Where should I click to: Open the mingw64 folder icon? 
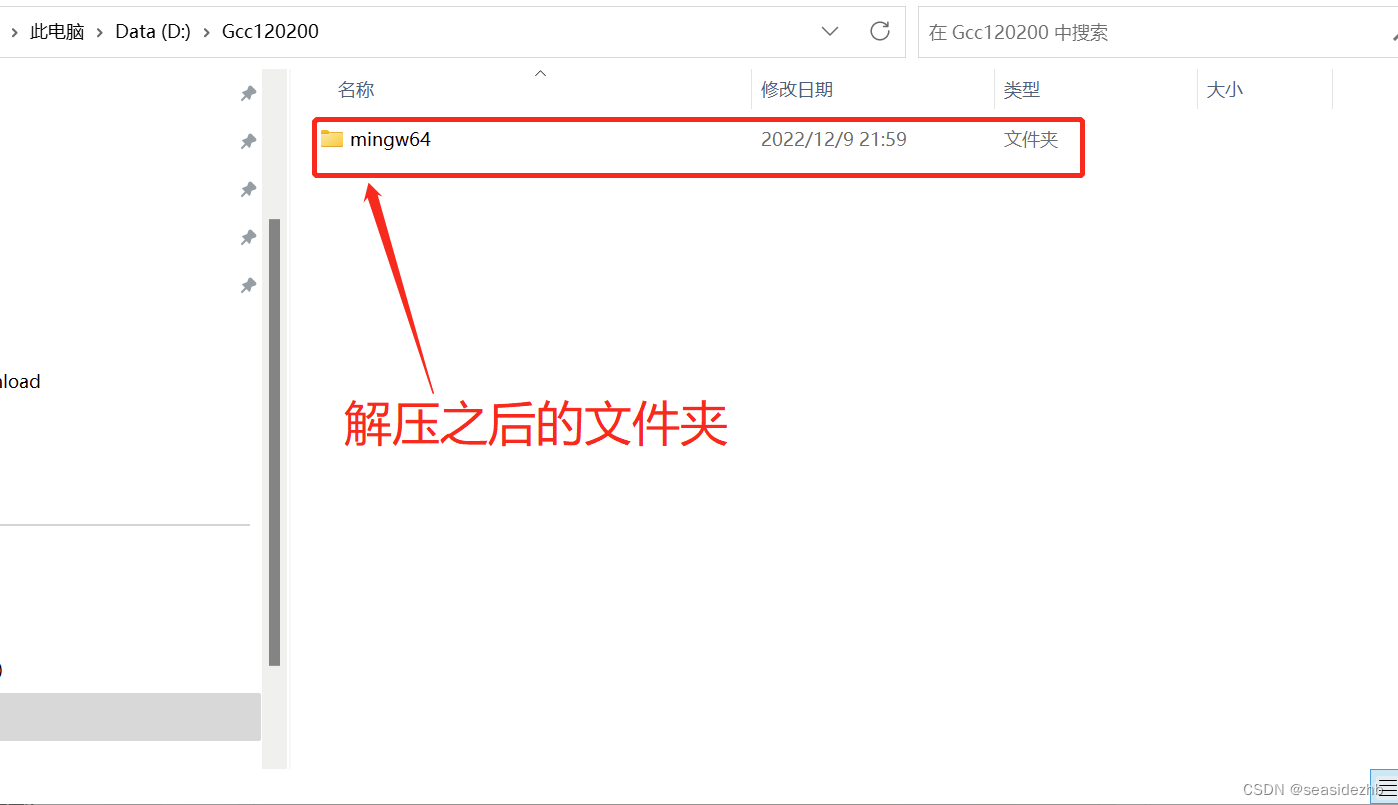pyautogui.click(x=331, y=139)
